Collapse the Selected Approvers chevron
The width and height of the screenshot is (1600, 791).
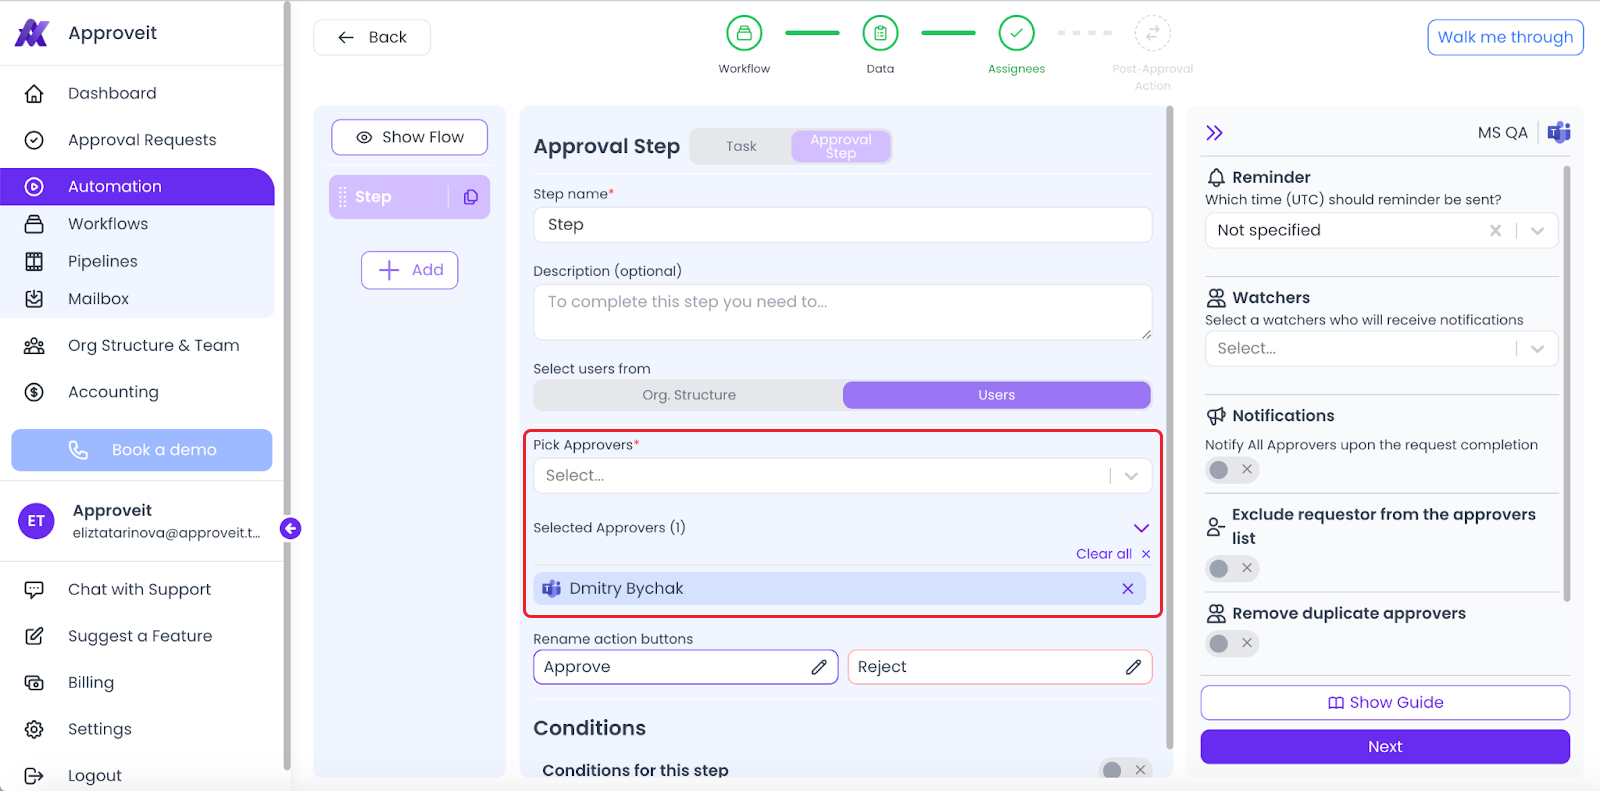click(1141, 528)
